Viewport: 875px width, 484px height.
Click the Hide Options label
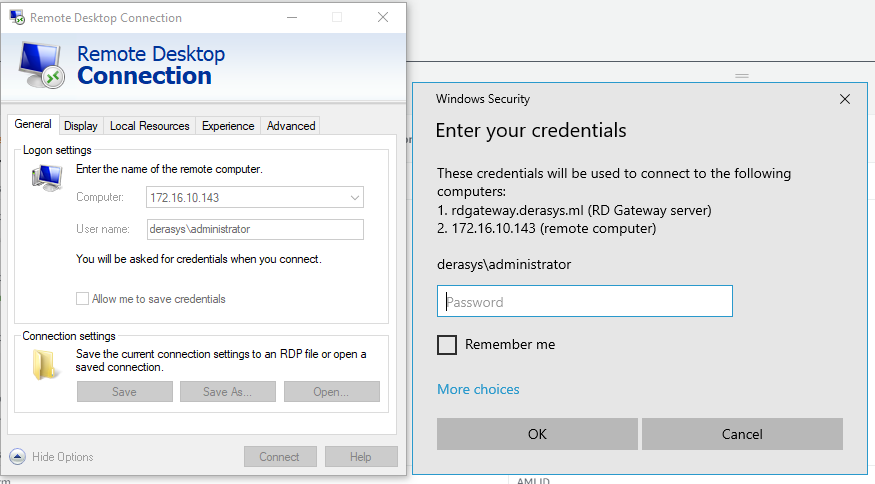pos(62,457)
